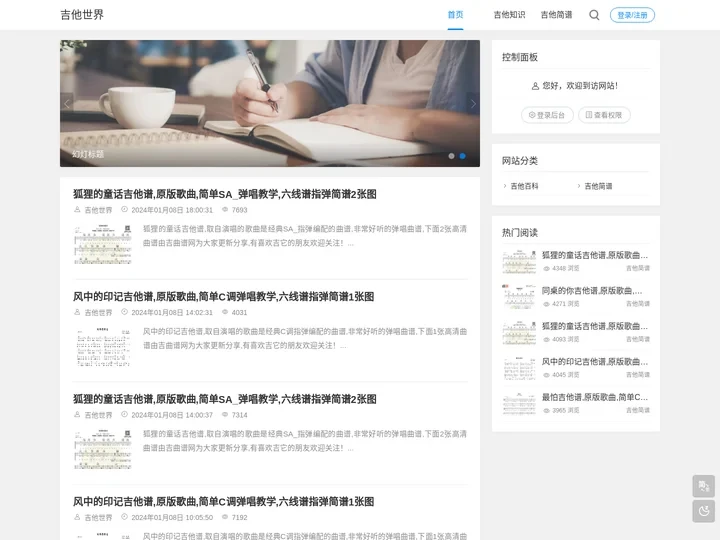The width and height of the screenshot is (720, 540).
Task: Click thumbnail of hot read 同桌的你吉他谱
Action: 519,297
